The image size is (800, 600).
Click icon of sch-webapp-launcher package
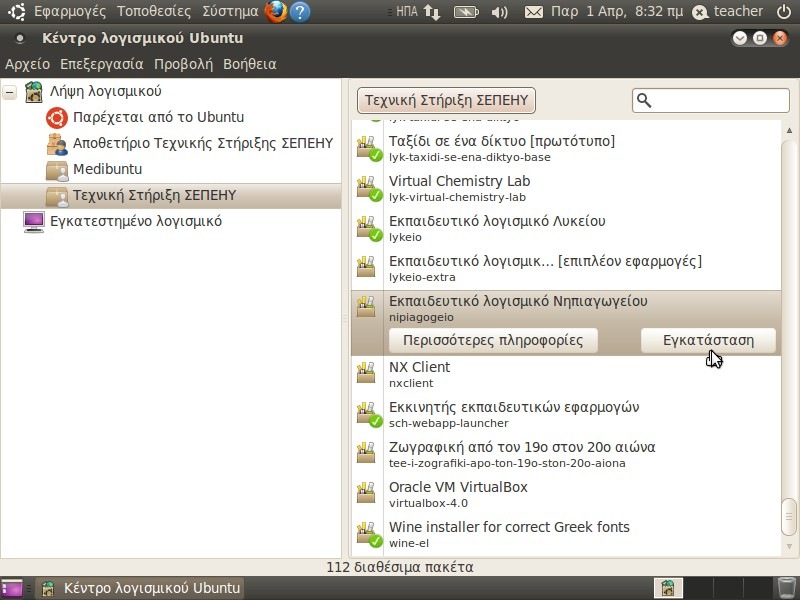point(369,414)
